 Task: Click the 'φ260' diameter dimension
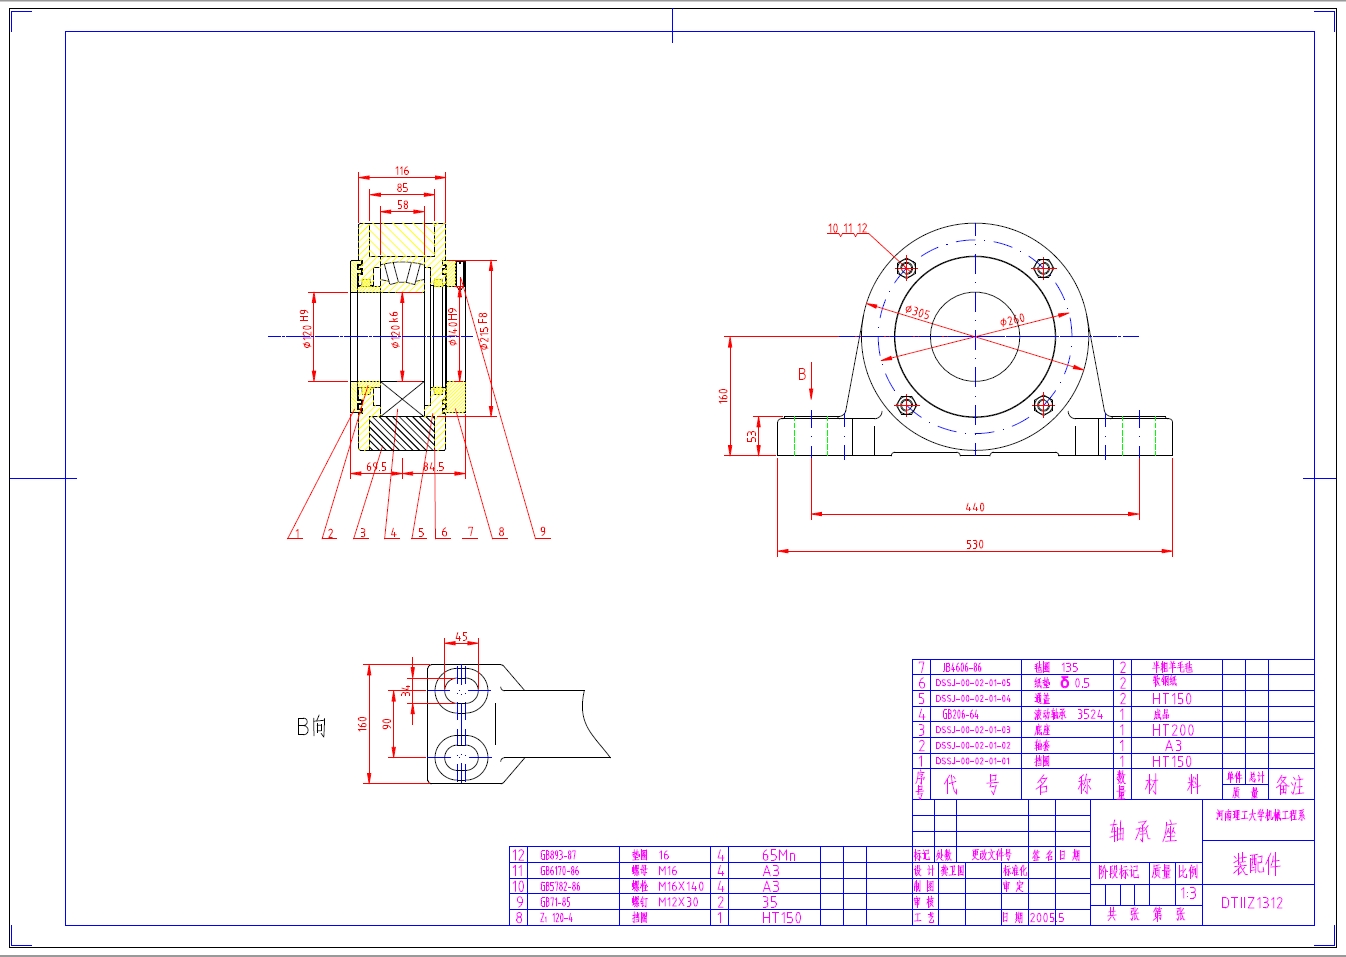click(x=1012, y=320)
